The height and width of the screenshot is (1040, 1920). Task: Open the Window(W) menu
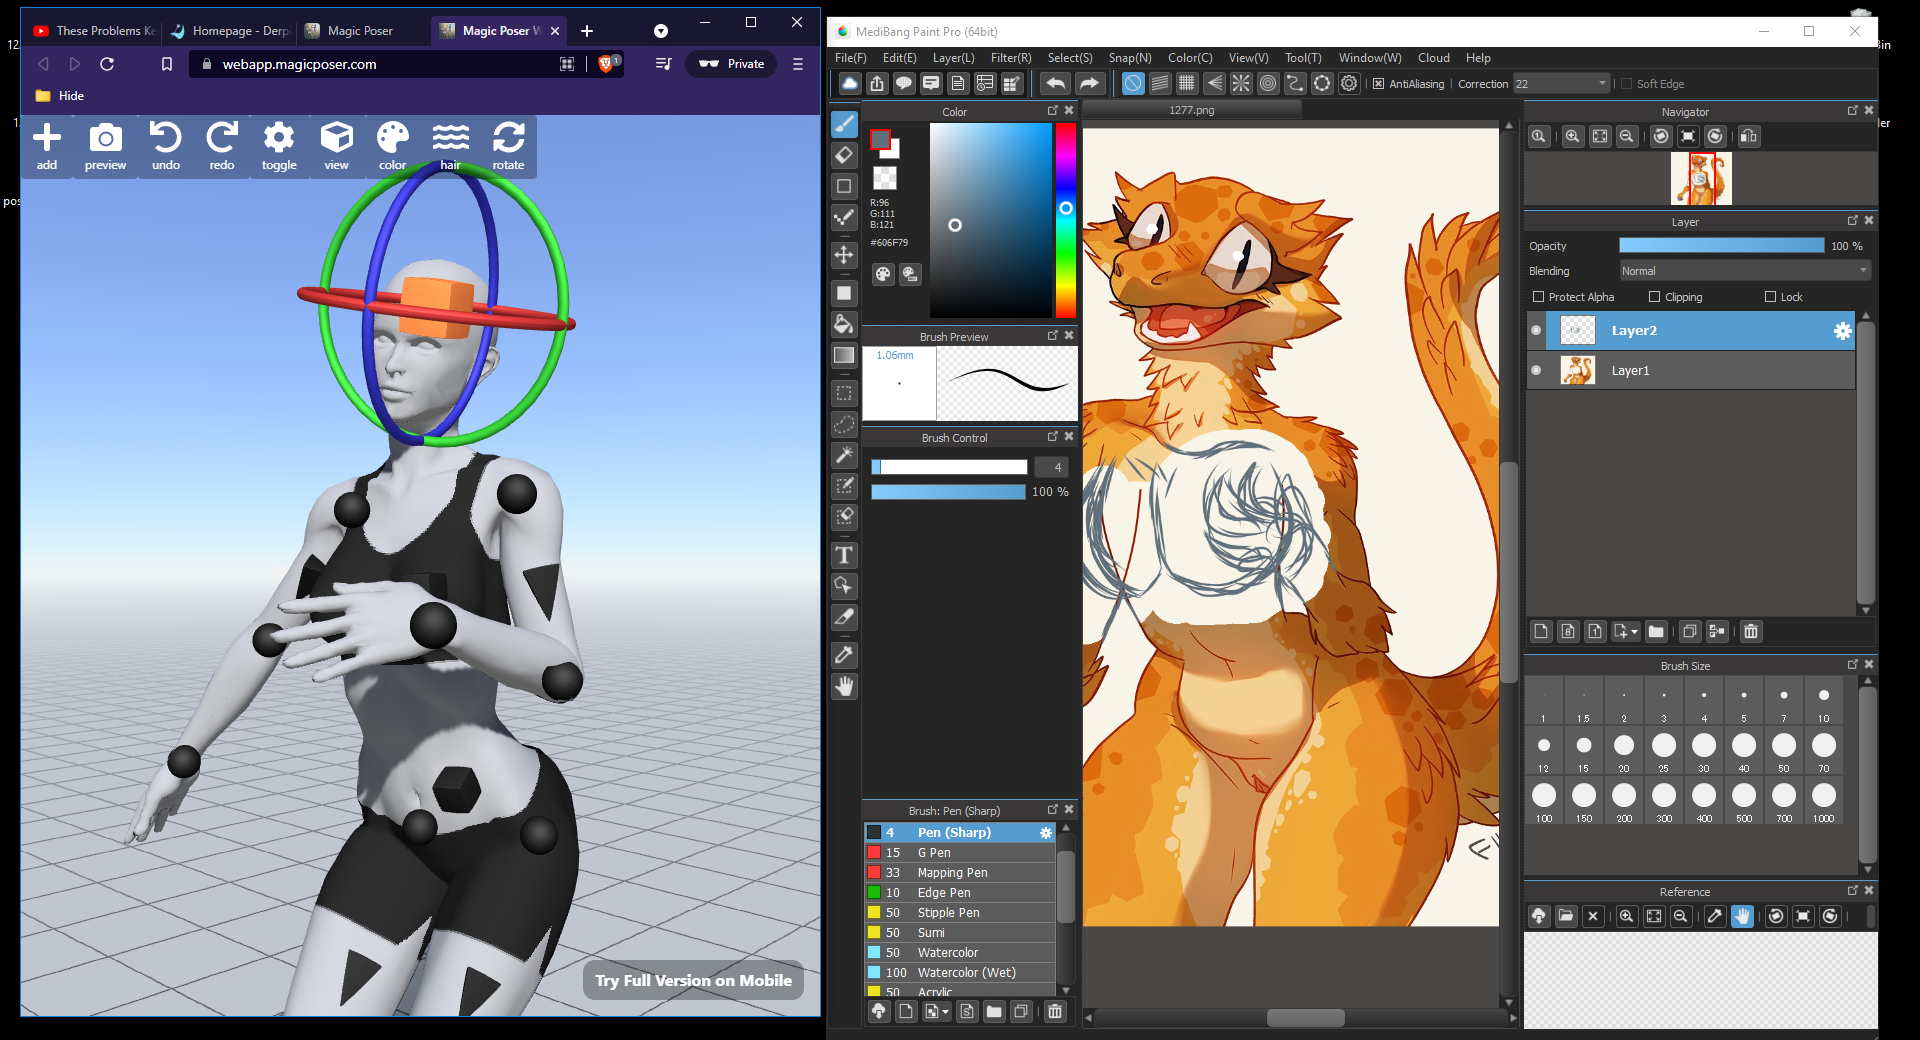(x=1370, y=58)
